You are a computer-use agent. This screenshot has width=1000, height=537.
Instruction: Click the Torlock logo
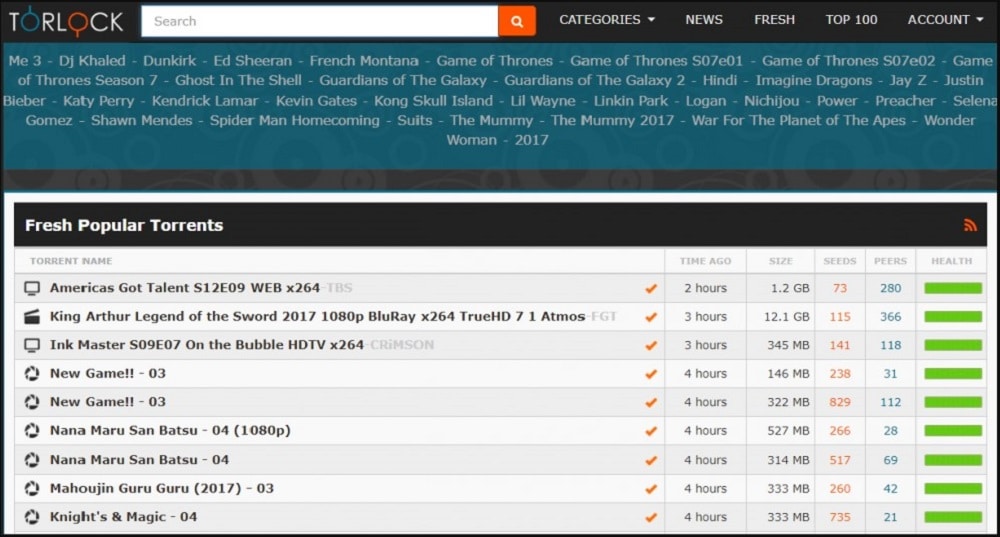pyautogui.click(x=66, y=21)
